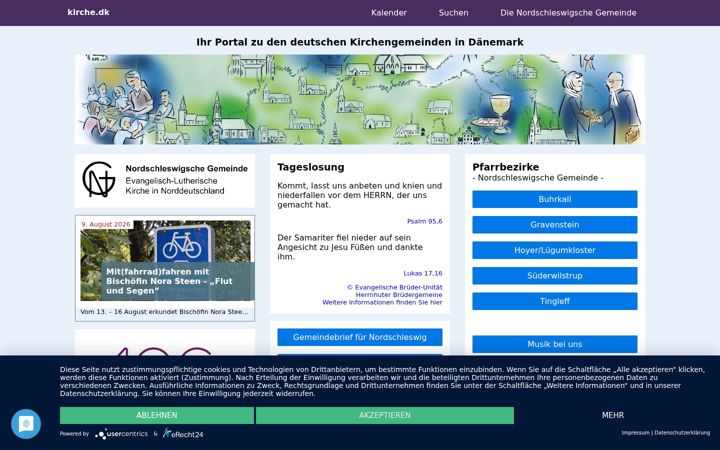Click ABLEHNEN to reject cookies
The image size is (720, 450).
click(x=157, y=415)
